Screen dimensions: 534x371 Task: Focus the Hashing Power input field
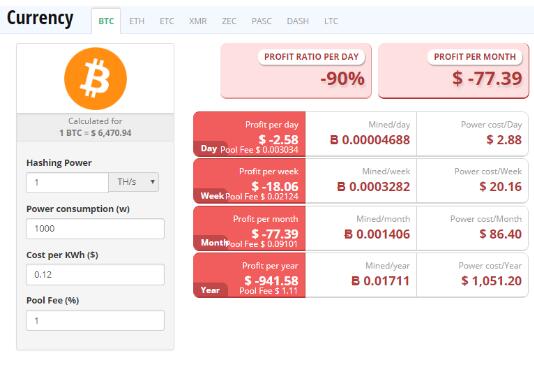coord(67,182)
